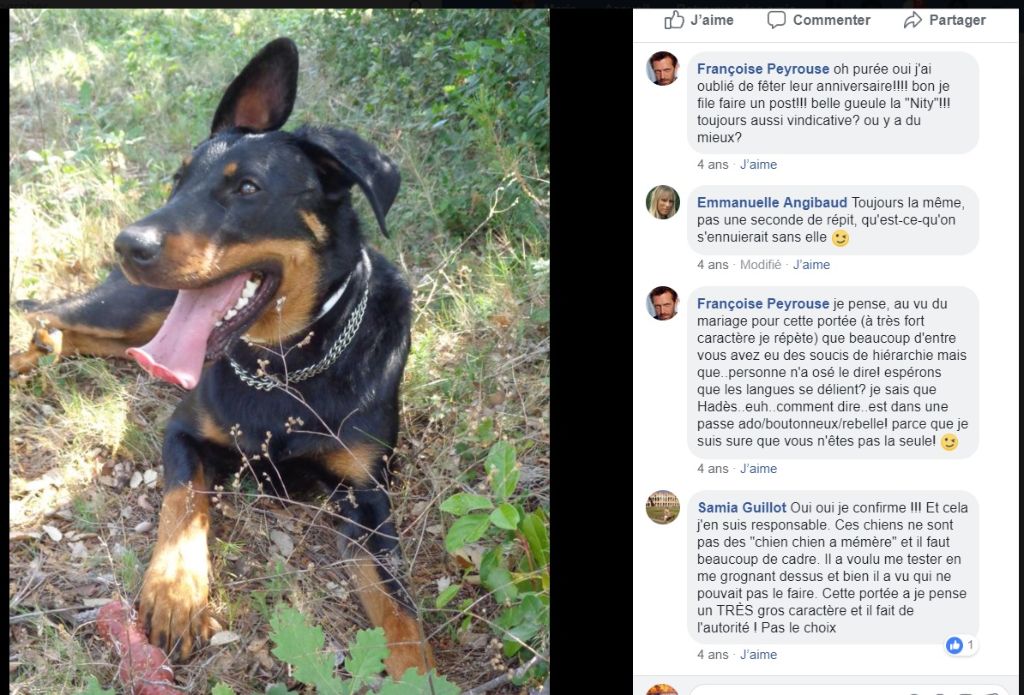Like Emmanuelle Angibaud's comment
The height and width of the screenshot is (695, 1024).
pyautogui.click(x=811, y=265)
